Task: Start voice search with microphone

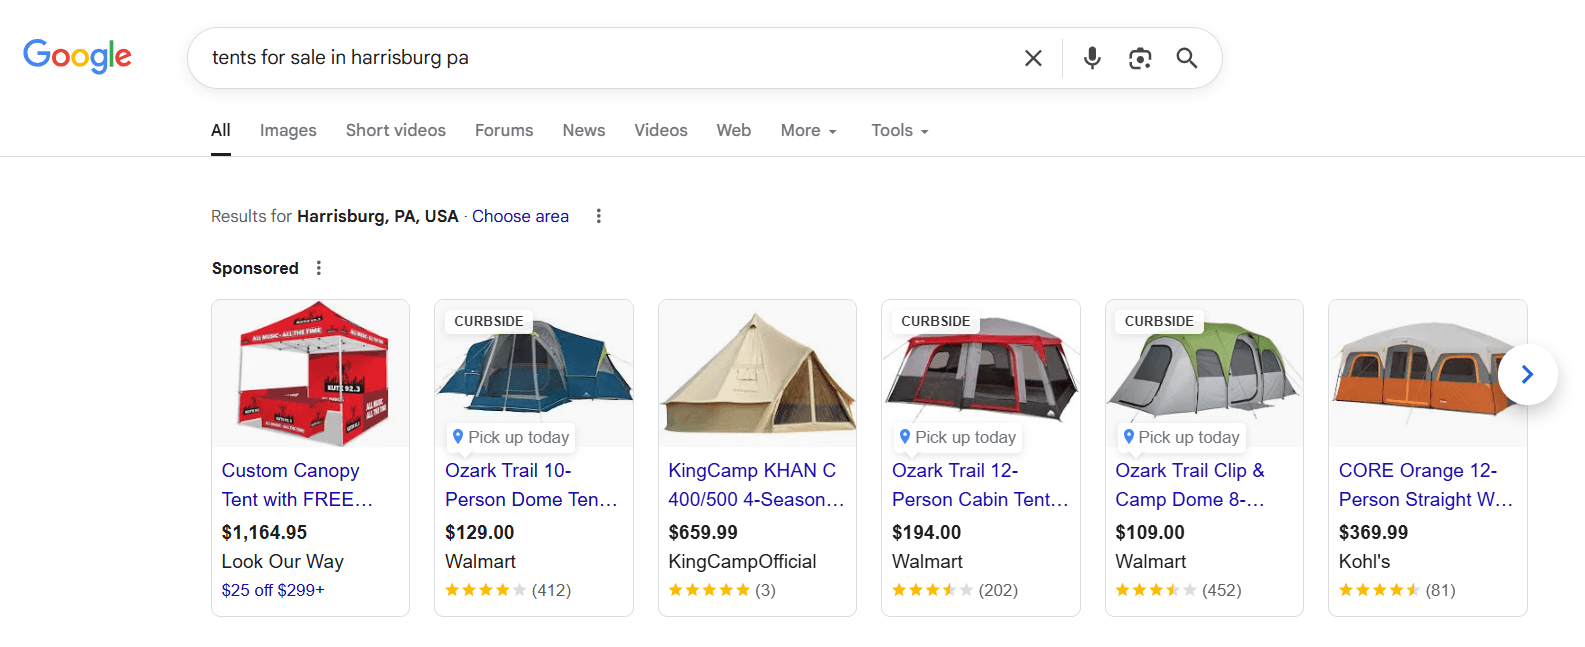Action: click(x=1092, y=58)
